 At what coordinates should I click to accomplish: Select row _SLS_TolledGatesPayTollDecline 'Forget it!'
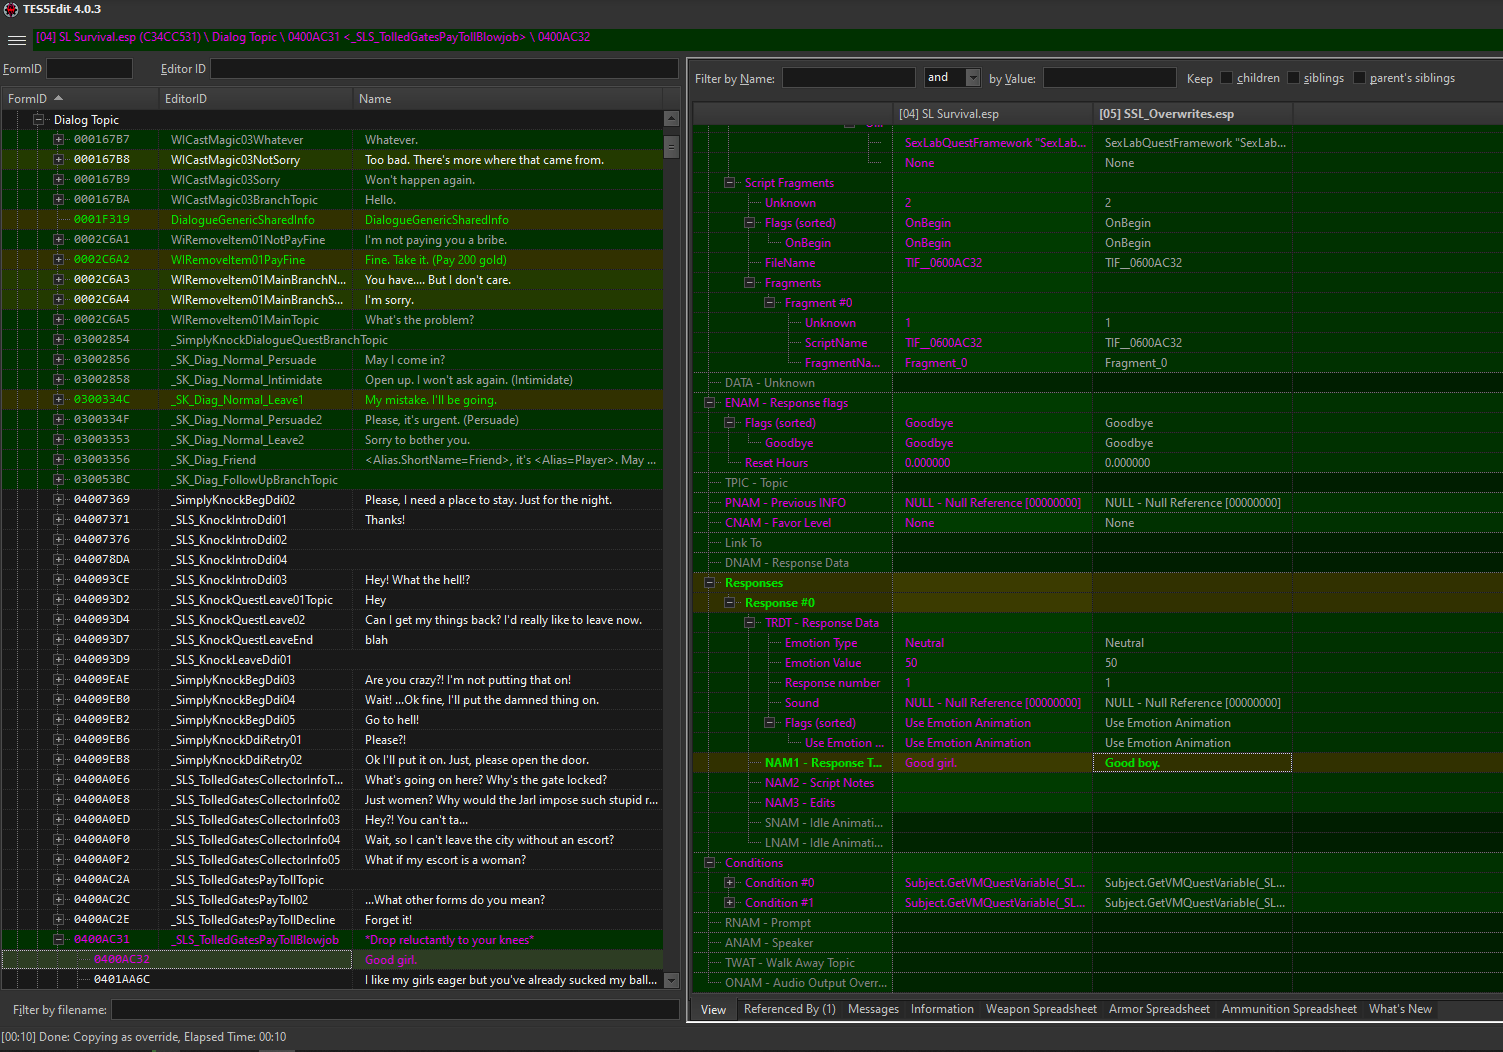(x=330, y=920)
